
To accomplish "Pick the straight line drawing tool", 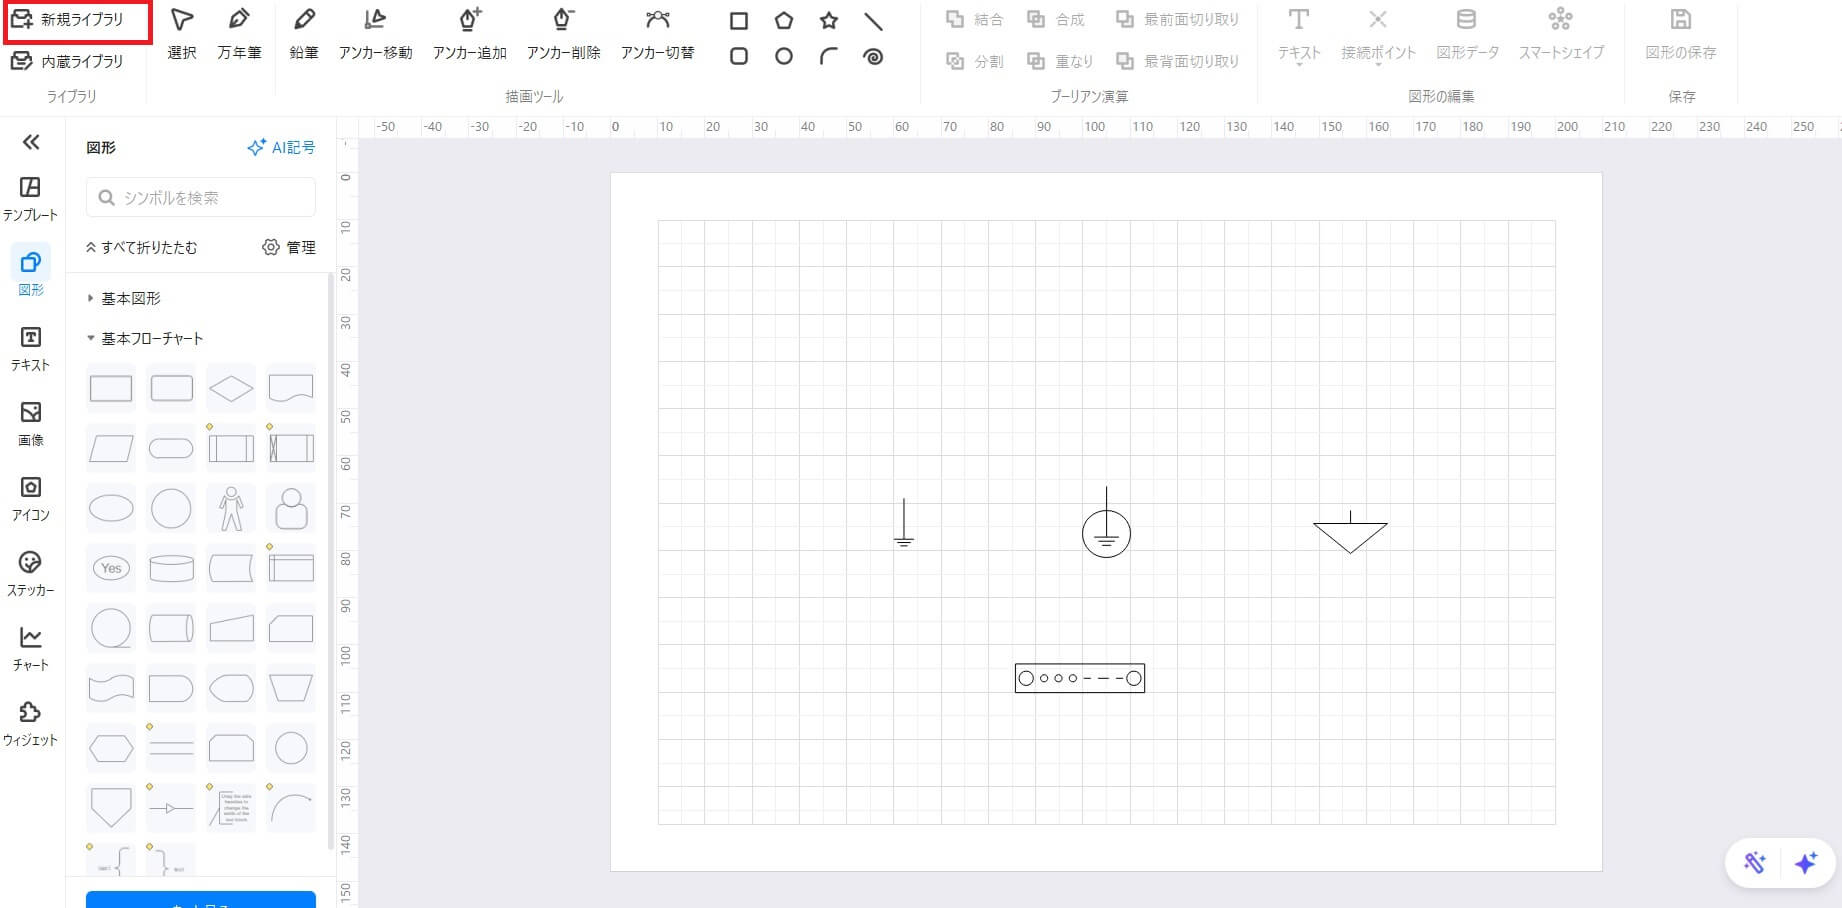I will (873, 21).
